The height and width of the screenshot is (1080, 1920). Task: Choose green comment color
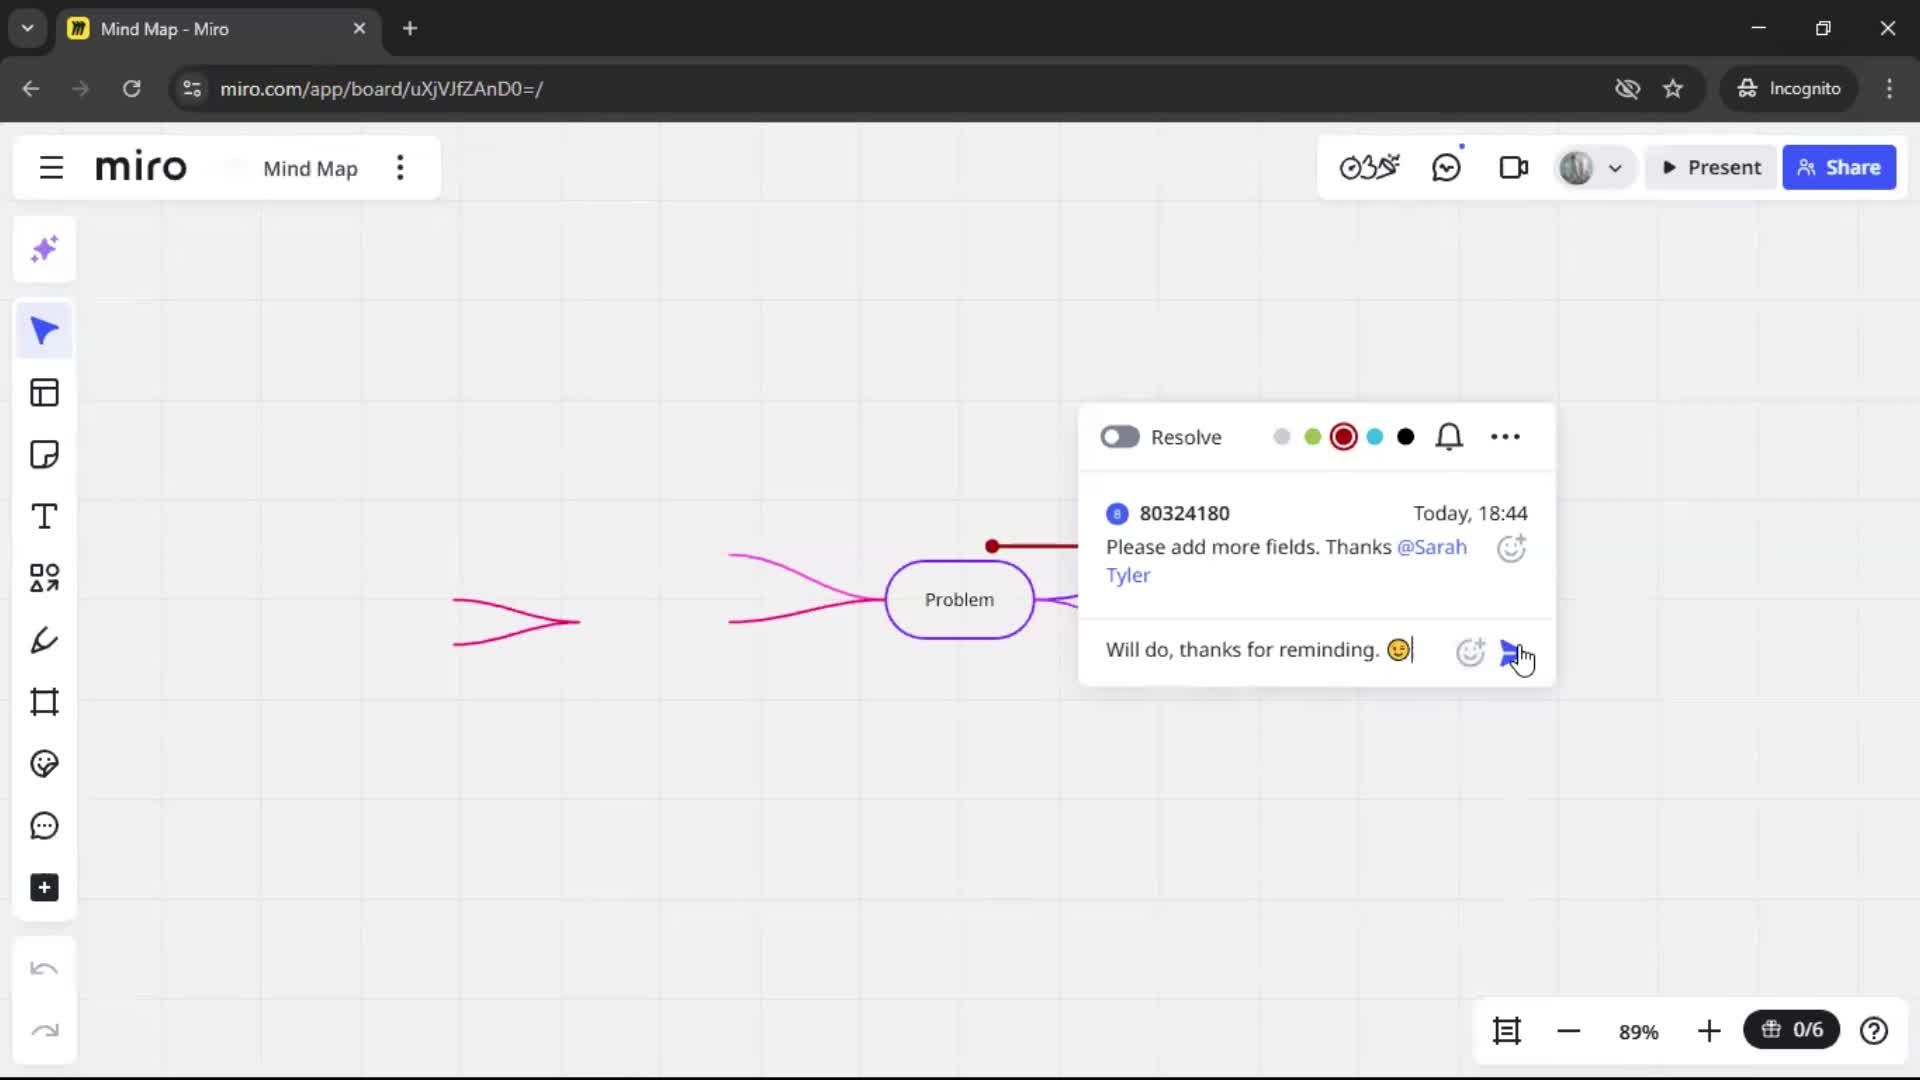[1312, 437]
